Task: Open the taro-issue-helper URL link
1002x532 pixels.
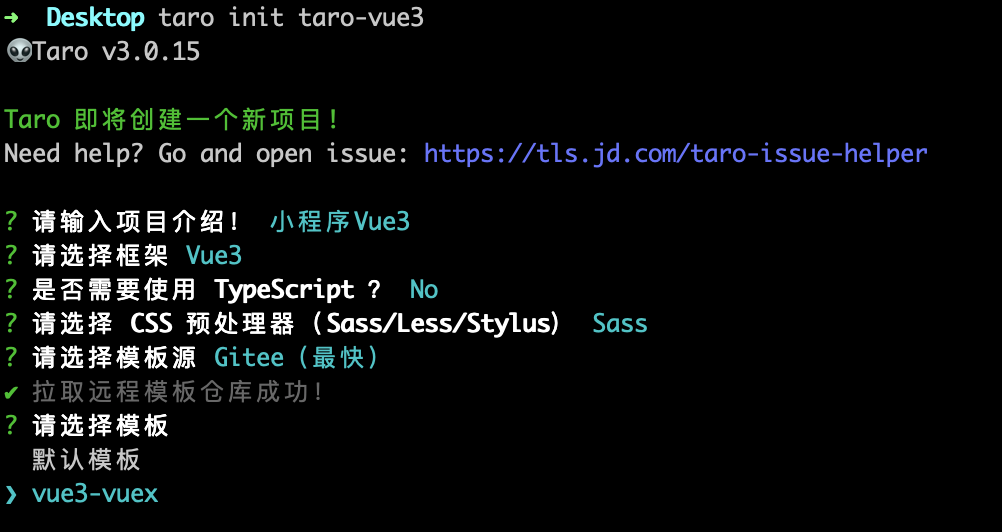Action: pos(675,154)
